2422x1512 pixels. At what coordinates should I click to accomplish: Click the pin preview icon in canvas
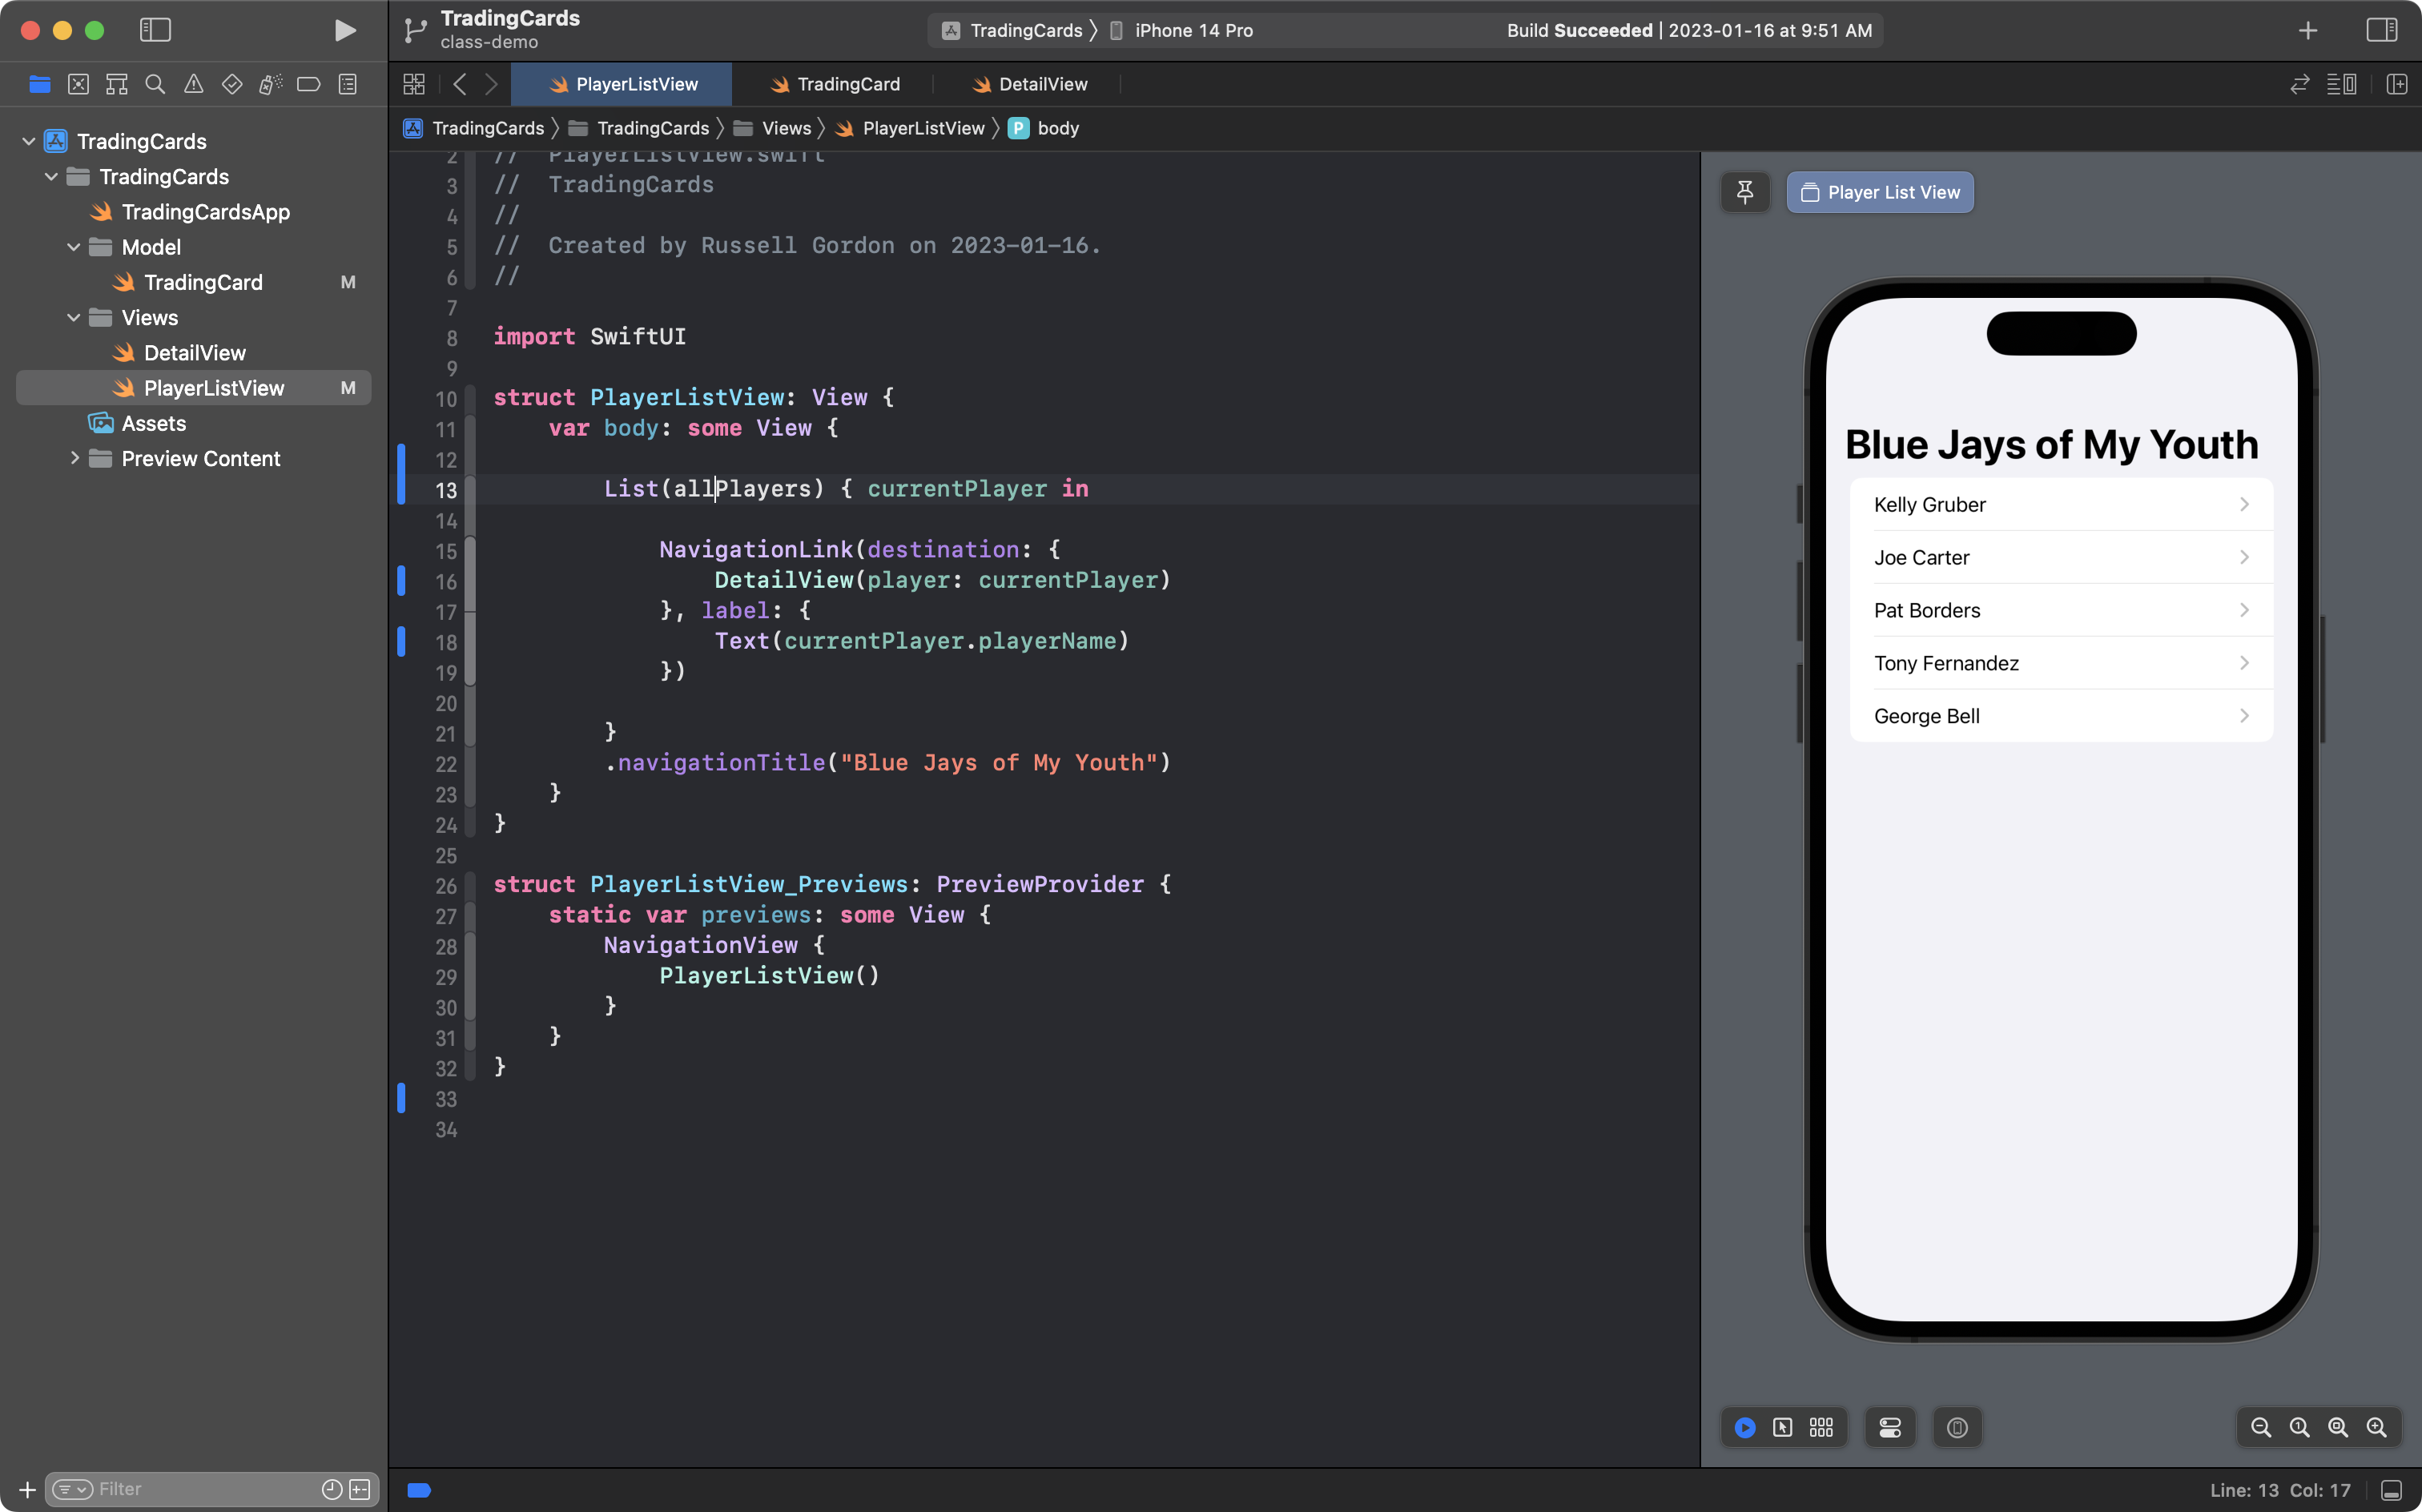pos(1744,191)
